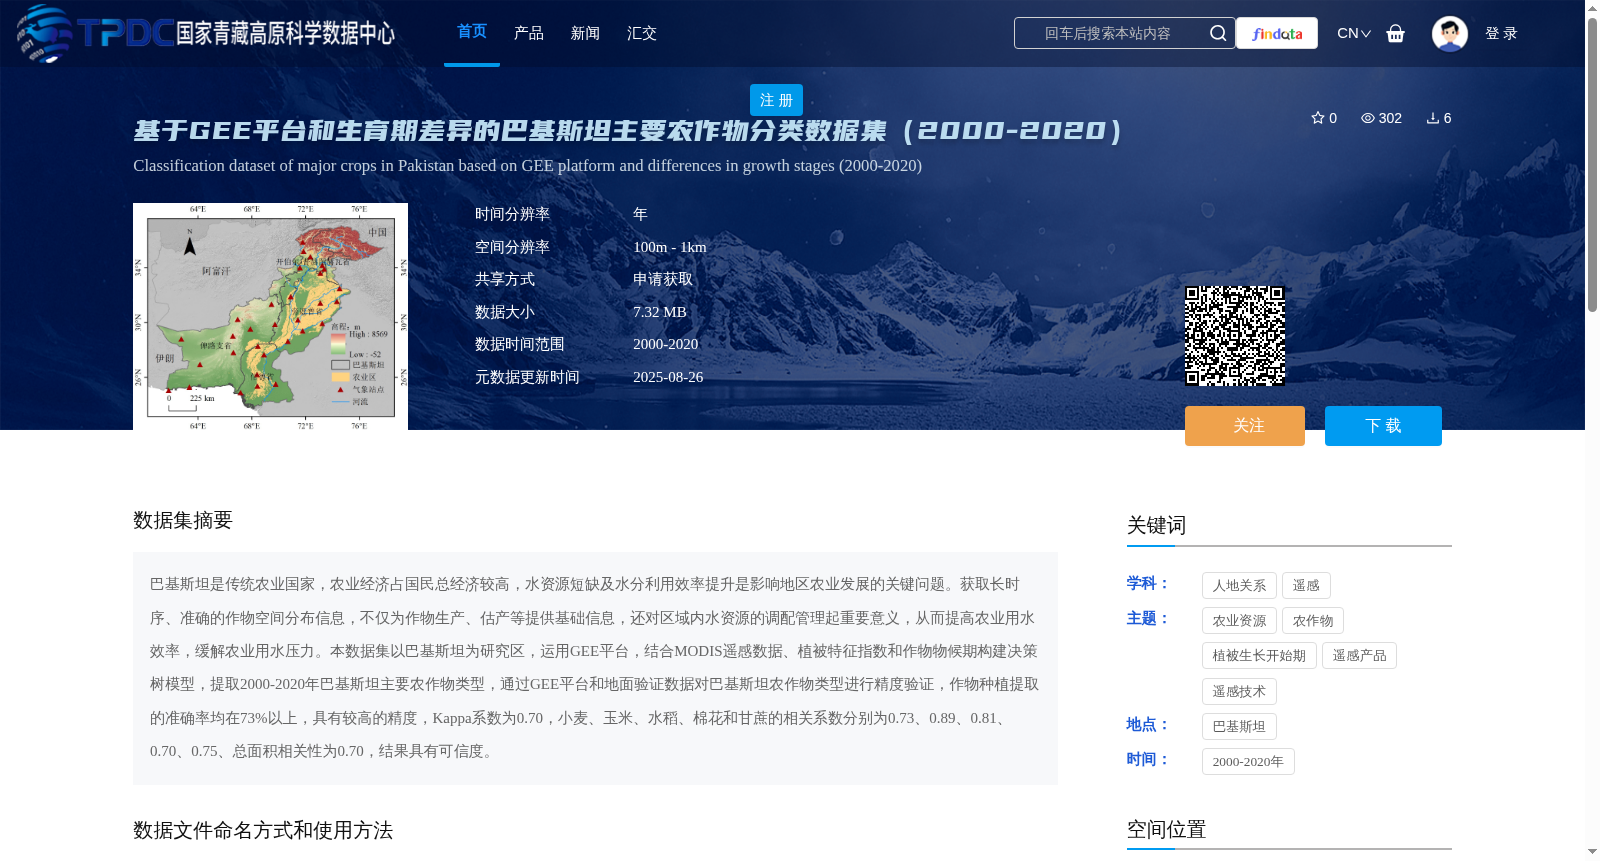This screenshot has height=861, width=1600.
Task: Click the 7.32 MB data size value
Action: (x=660, y=312)
